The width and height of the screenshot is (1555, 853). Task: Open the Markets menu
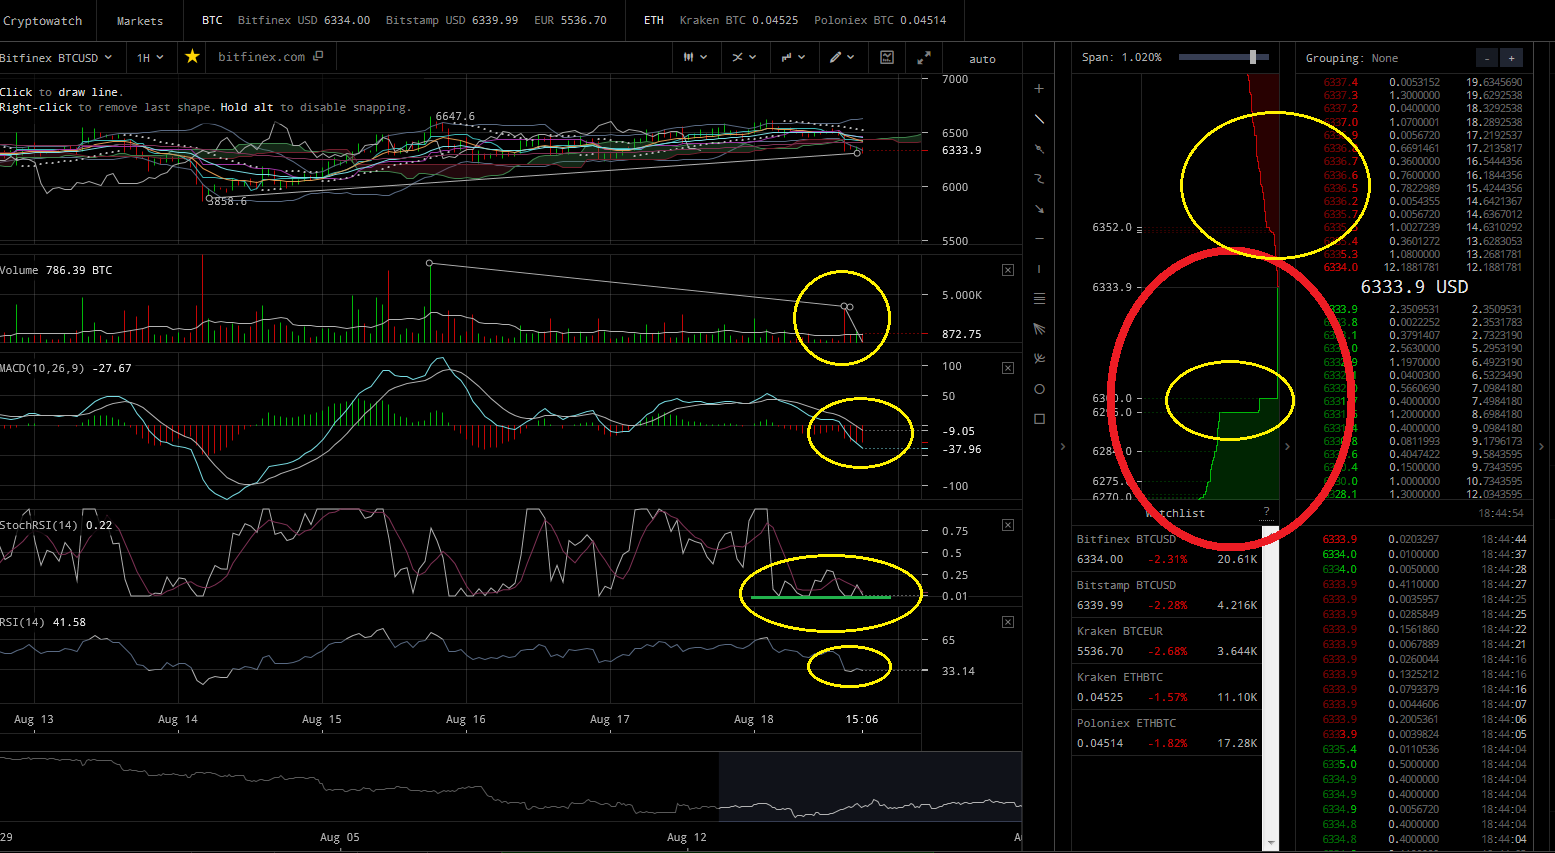140,20
